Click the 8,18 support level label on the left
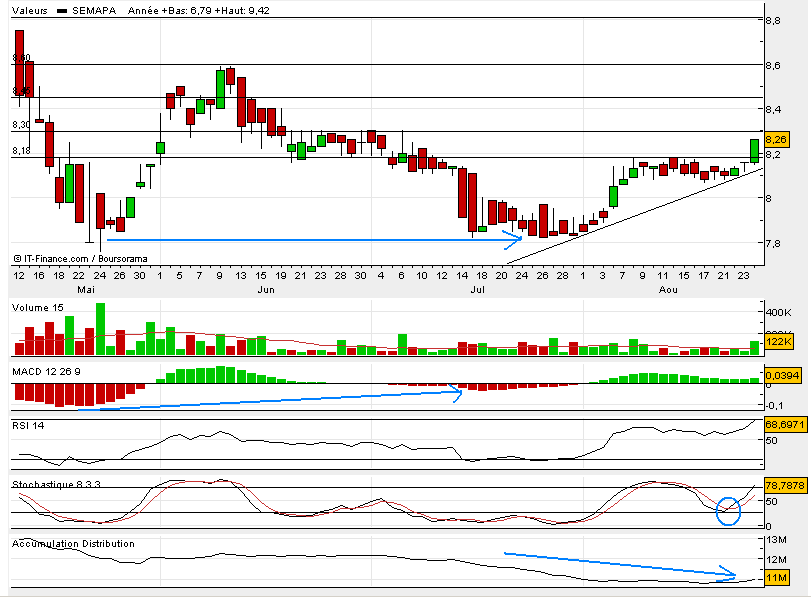This screenshot has width=811, height=597. 21,151
